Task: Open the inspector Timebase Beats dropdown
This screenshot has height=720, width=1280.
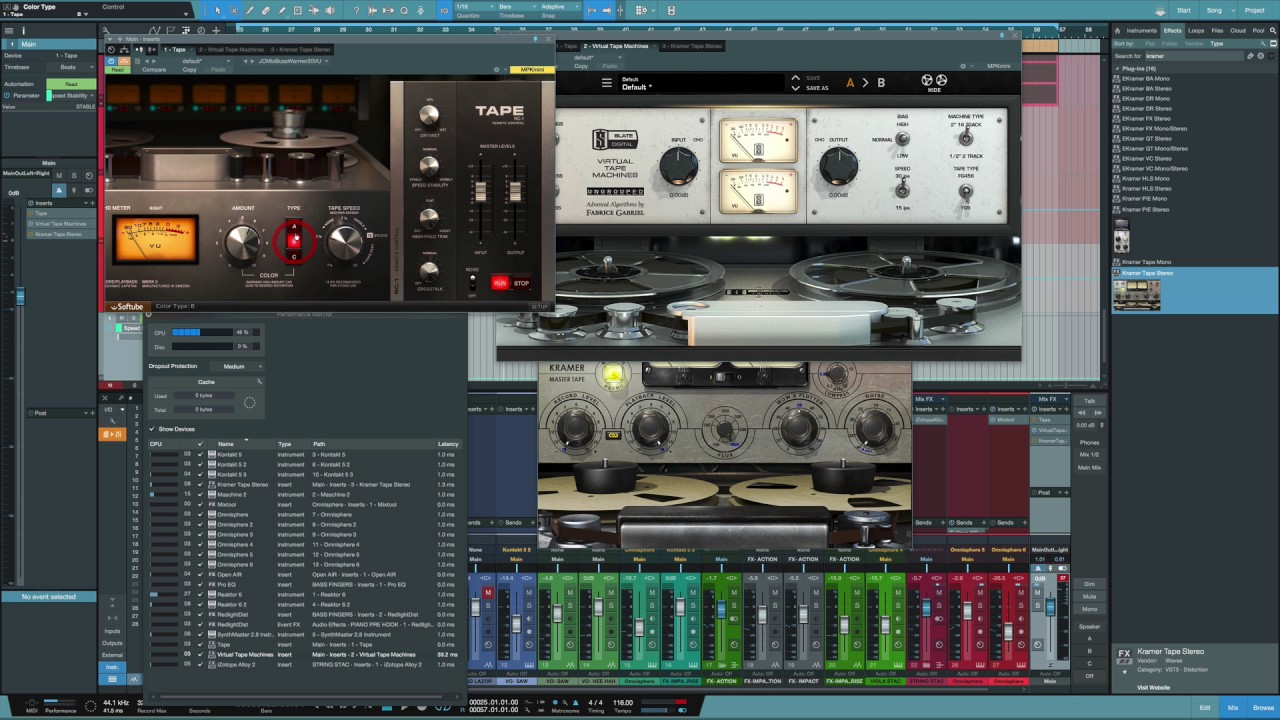Action: click(x=71, y=67)
